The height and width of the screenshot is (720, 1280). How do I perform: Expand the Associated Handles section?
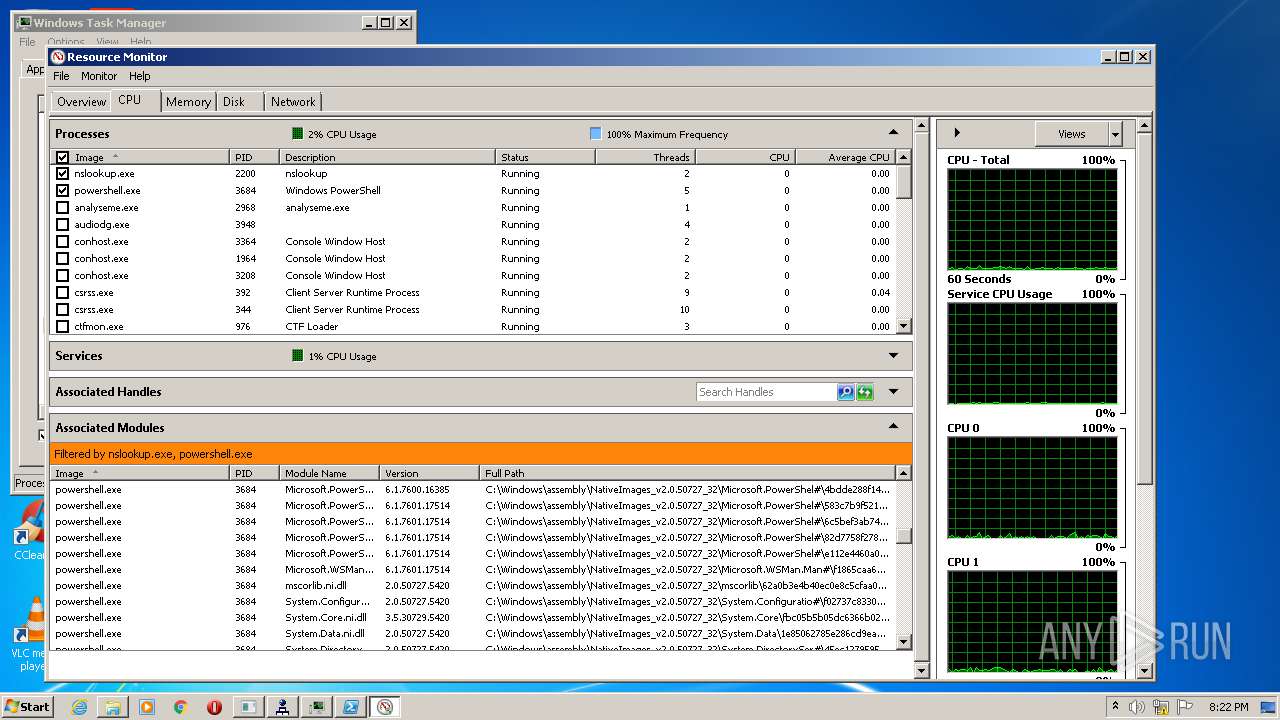click(893, 391)
